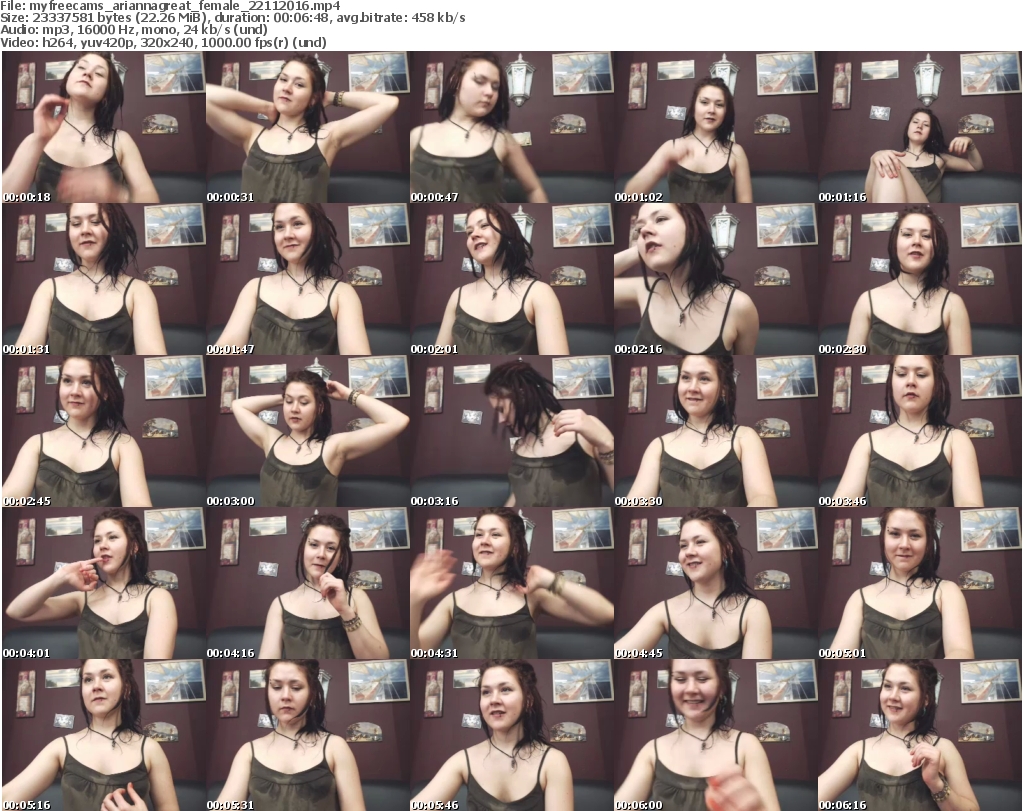The height and width of the screenshot is (811, 1024).
Task: Click the Audio: mp3 info line
Action: tap(134, 30)
